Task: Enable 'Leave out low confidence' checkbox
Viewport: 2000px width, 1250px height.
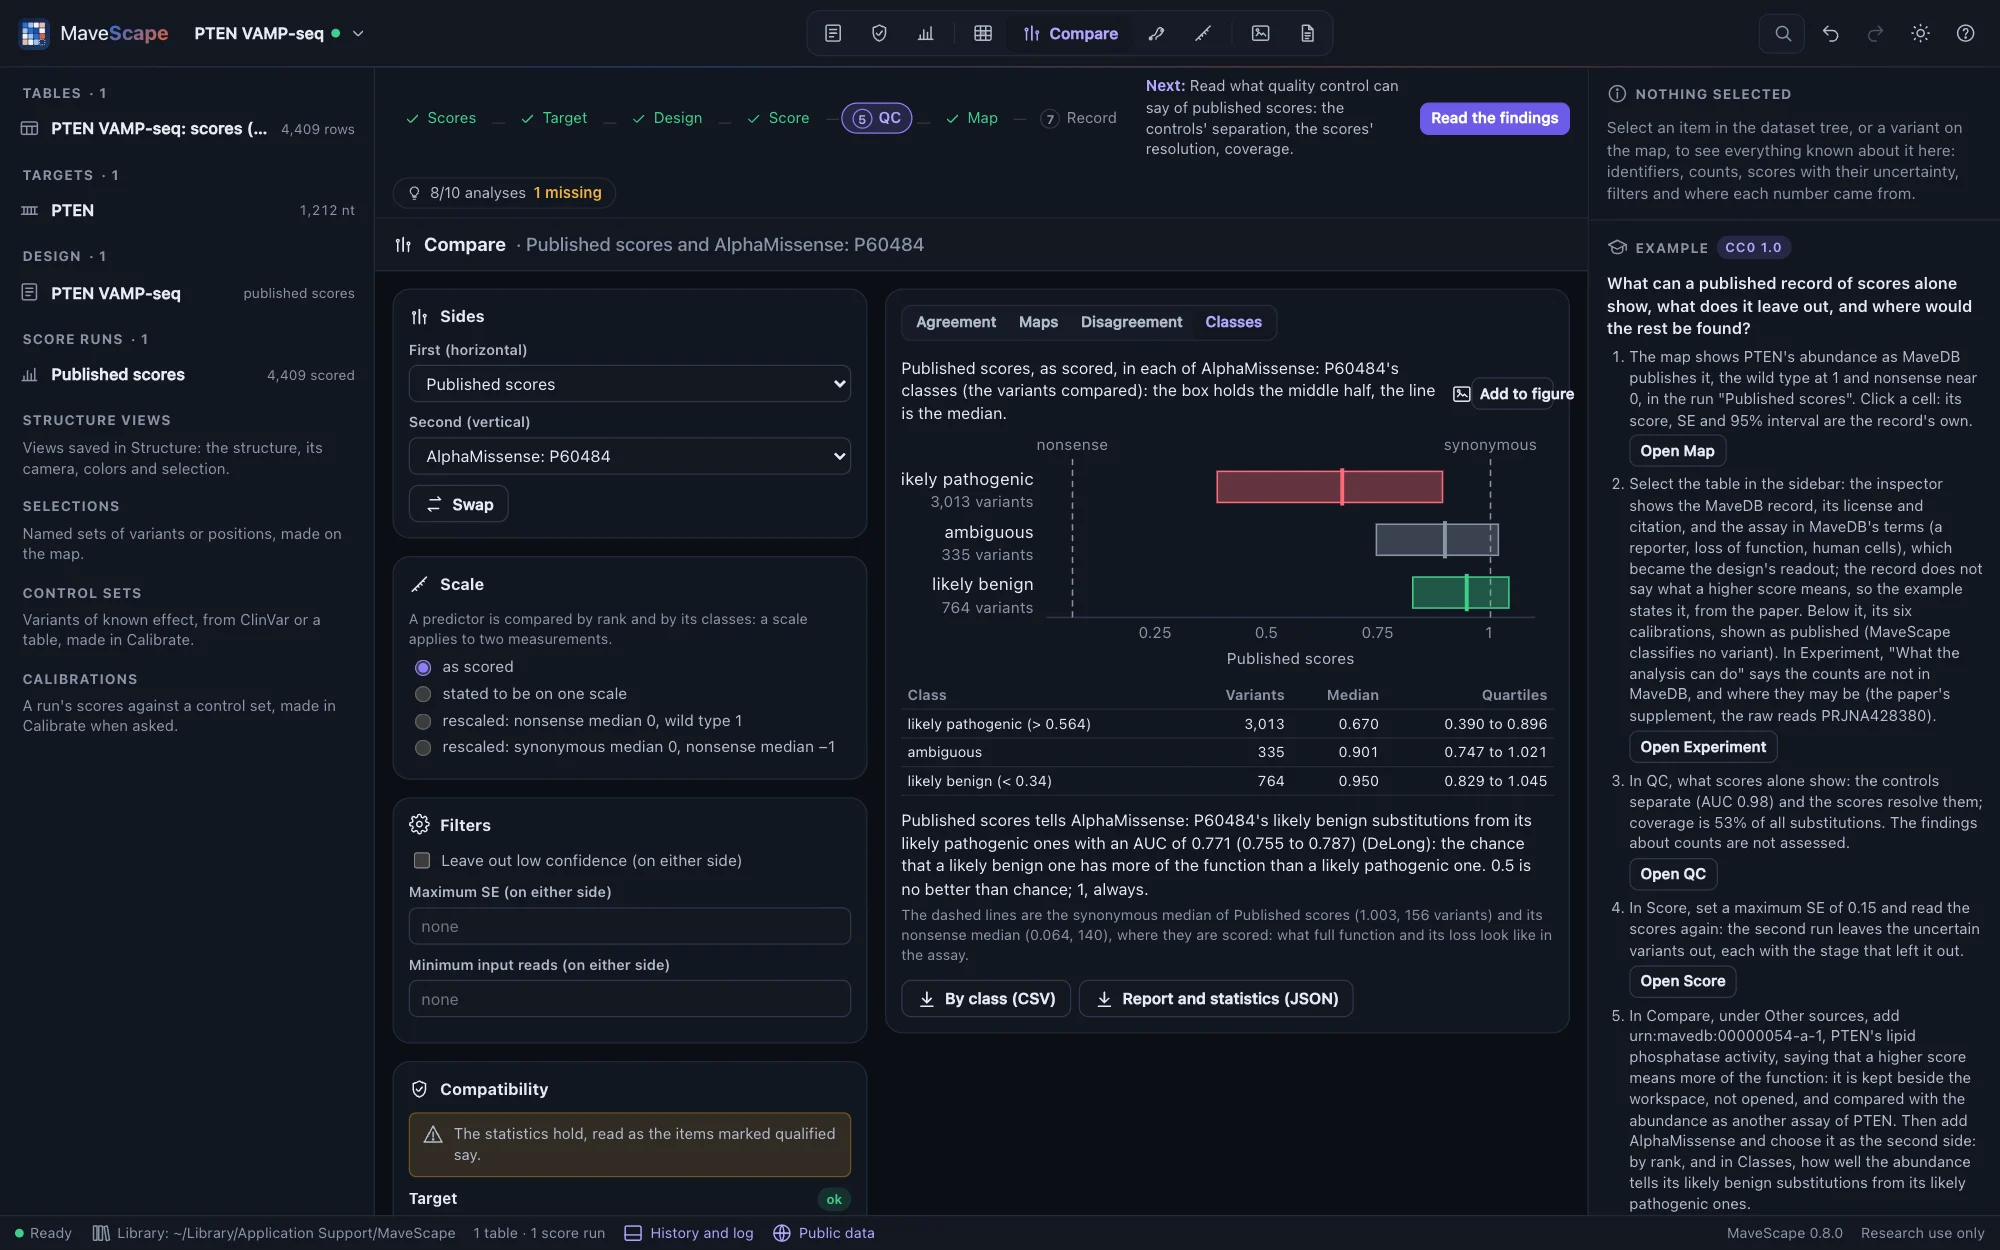Action: [422, 861]
